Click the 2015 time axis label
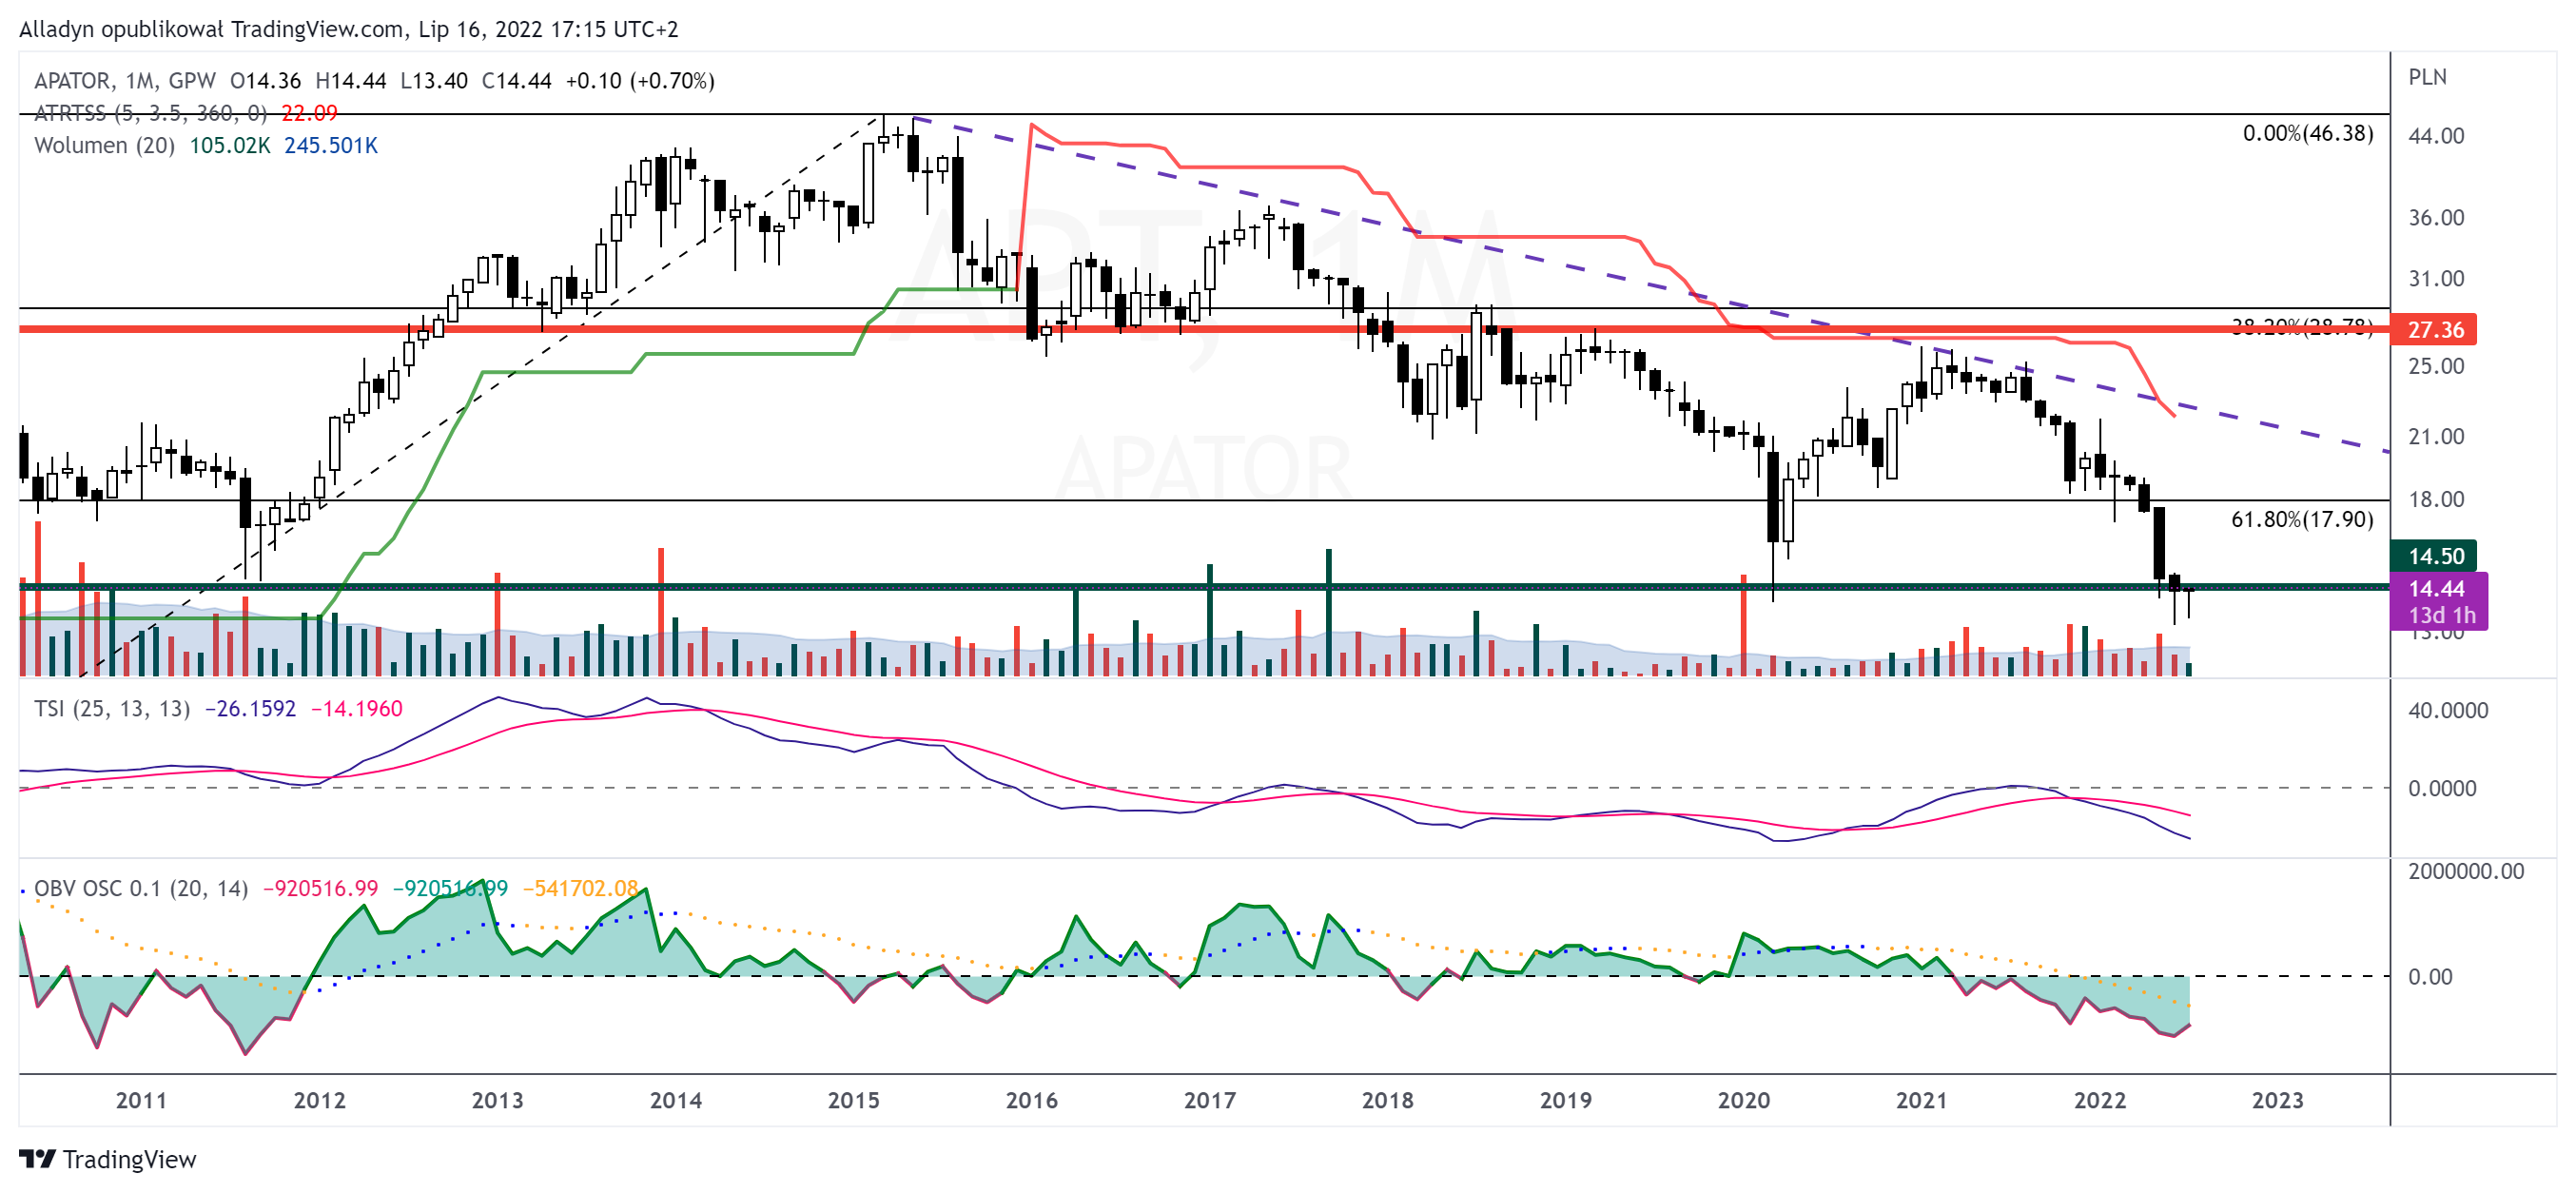The width and height of the screenshot is (2576, 1193). (x=853, y=1100)
